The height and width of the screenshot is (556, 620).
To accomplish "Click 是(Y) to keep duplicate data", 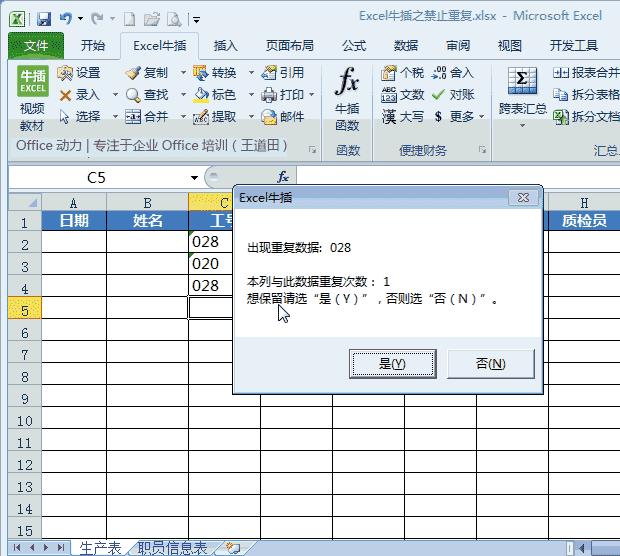I will click(x=393, y=364).
